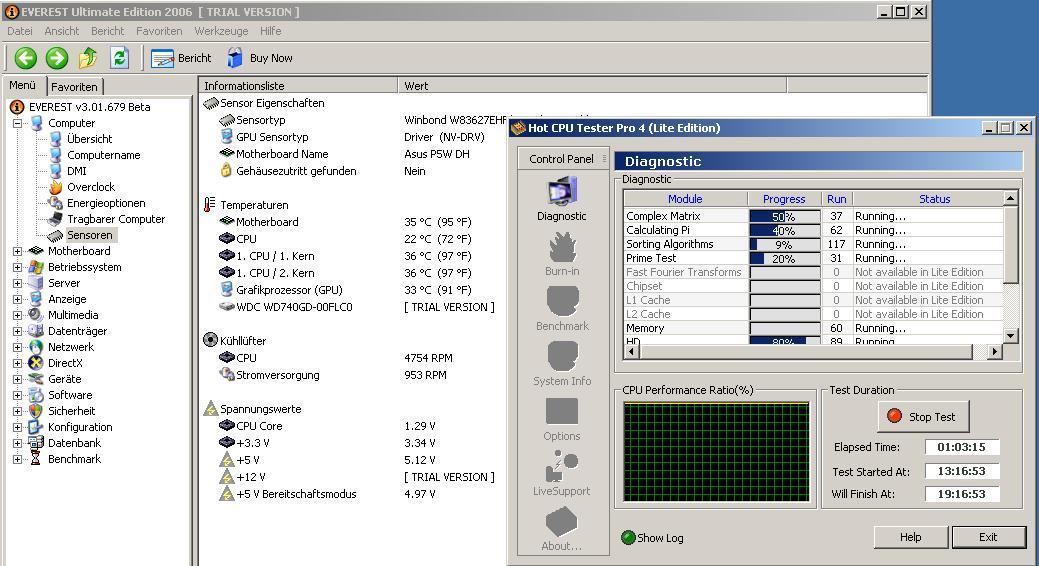Viewport: 1039px width, 566px height.
Task: Click the Help button in Hot CPU Tester
Action: pyautogui.click(x=910, y=537)
